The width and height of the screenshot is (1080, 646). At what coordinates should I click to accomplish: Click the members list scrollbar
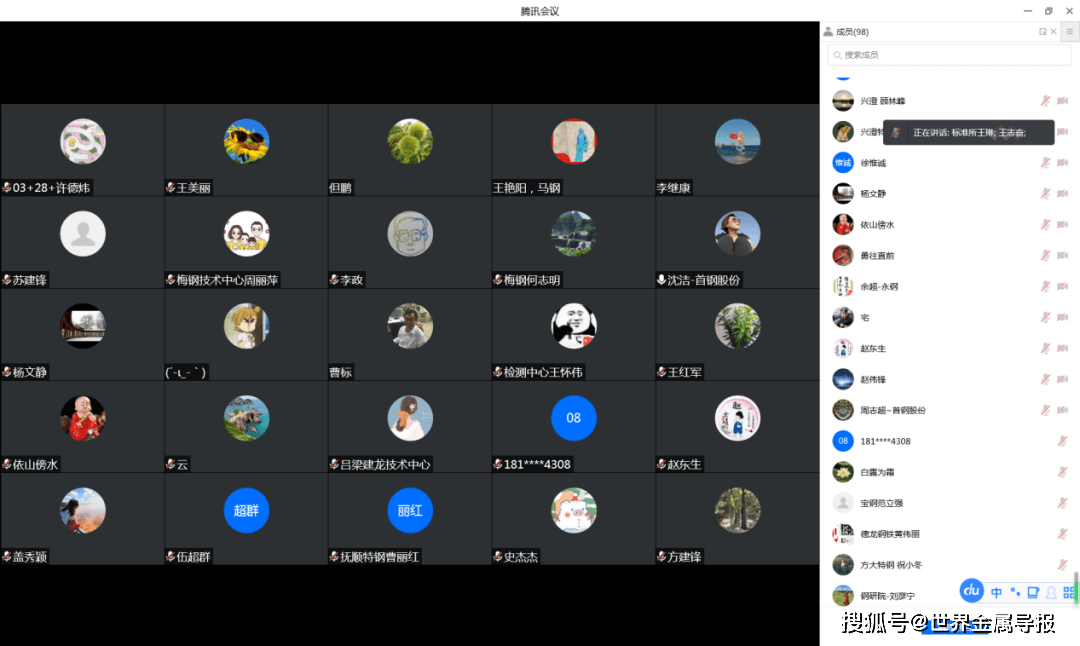1076,586
